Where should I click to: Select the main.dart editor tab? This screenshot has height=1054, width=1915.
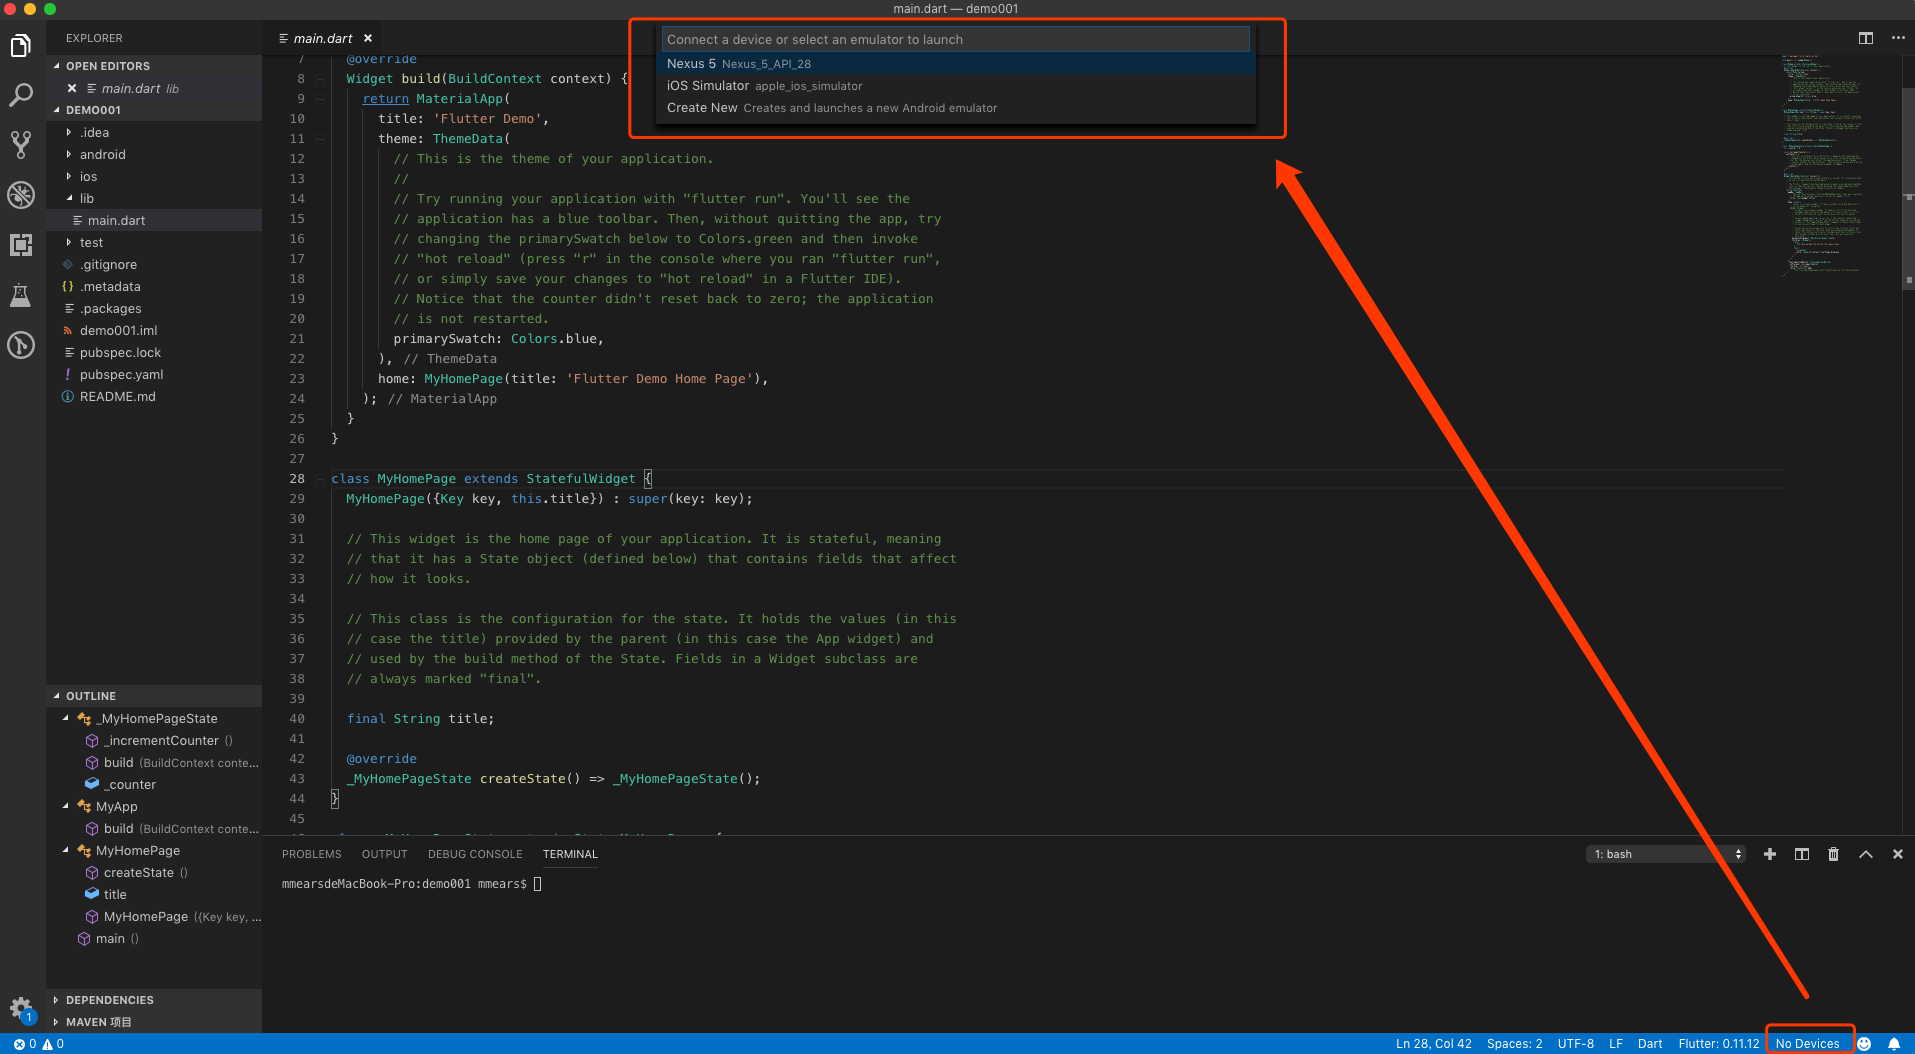[322, 38]
